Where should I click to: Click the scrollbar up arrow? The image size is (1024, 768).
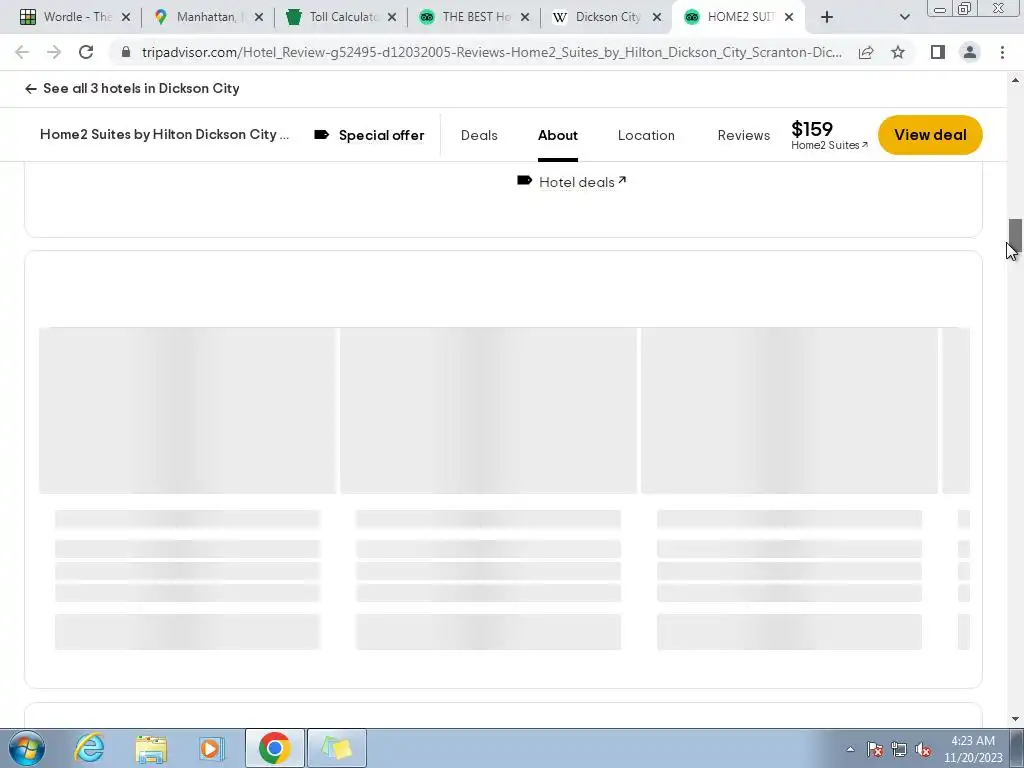(x=1015, y=80)
